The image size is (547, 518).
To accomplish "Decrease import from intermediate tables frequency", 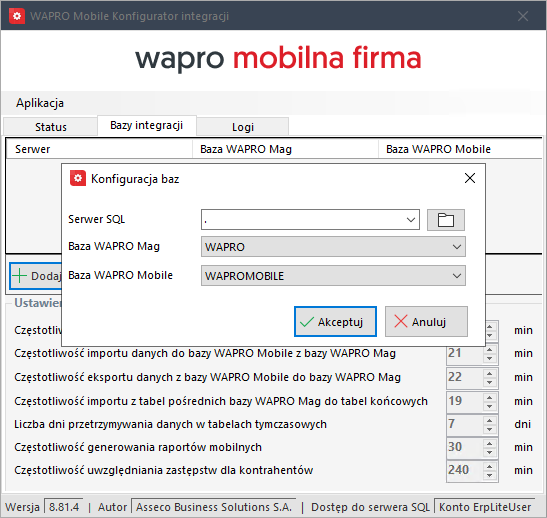I will tap(490, 406).
